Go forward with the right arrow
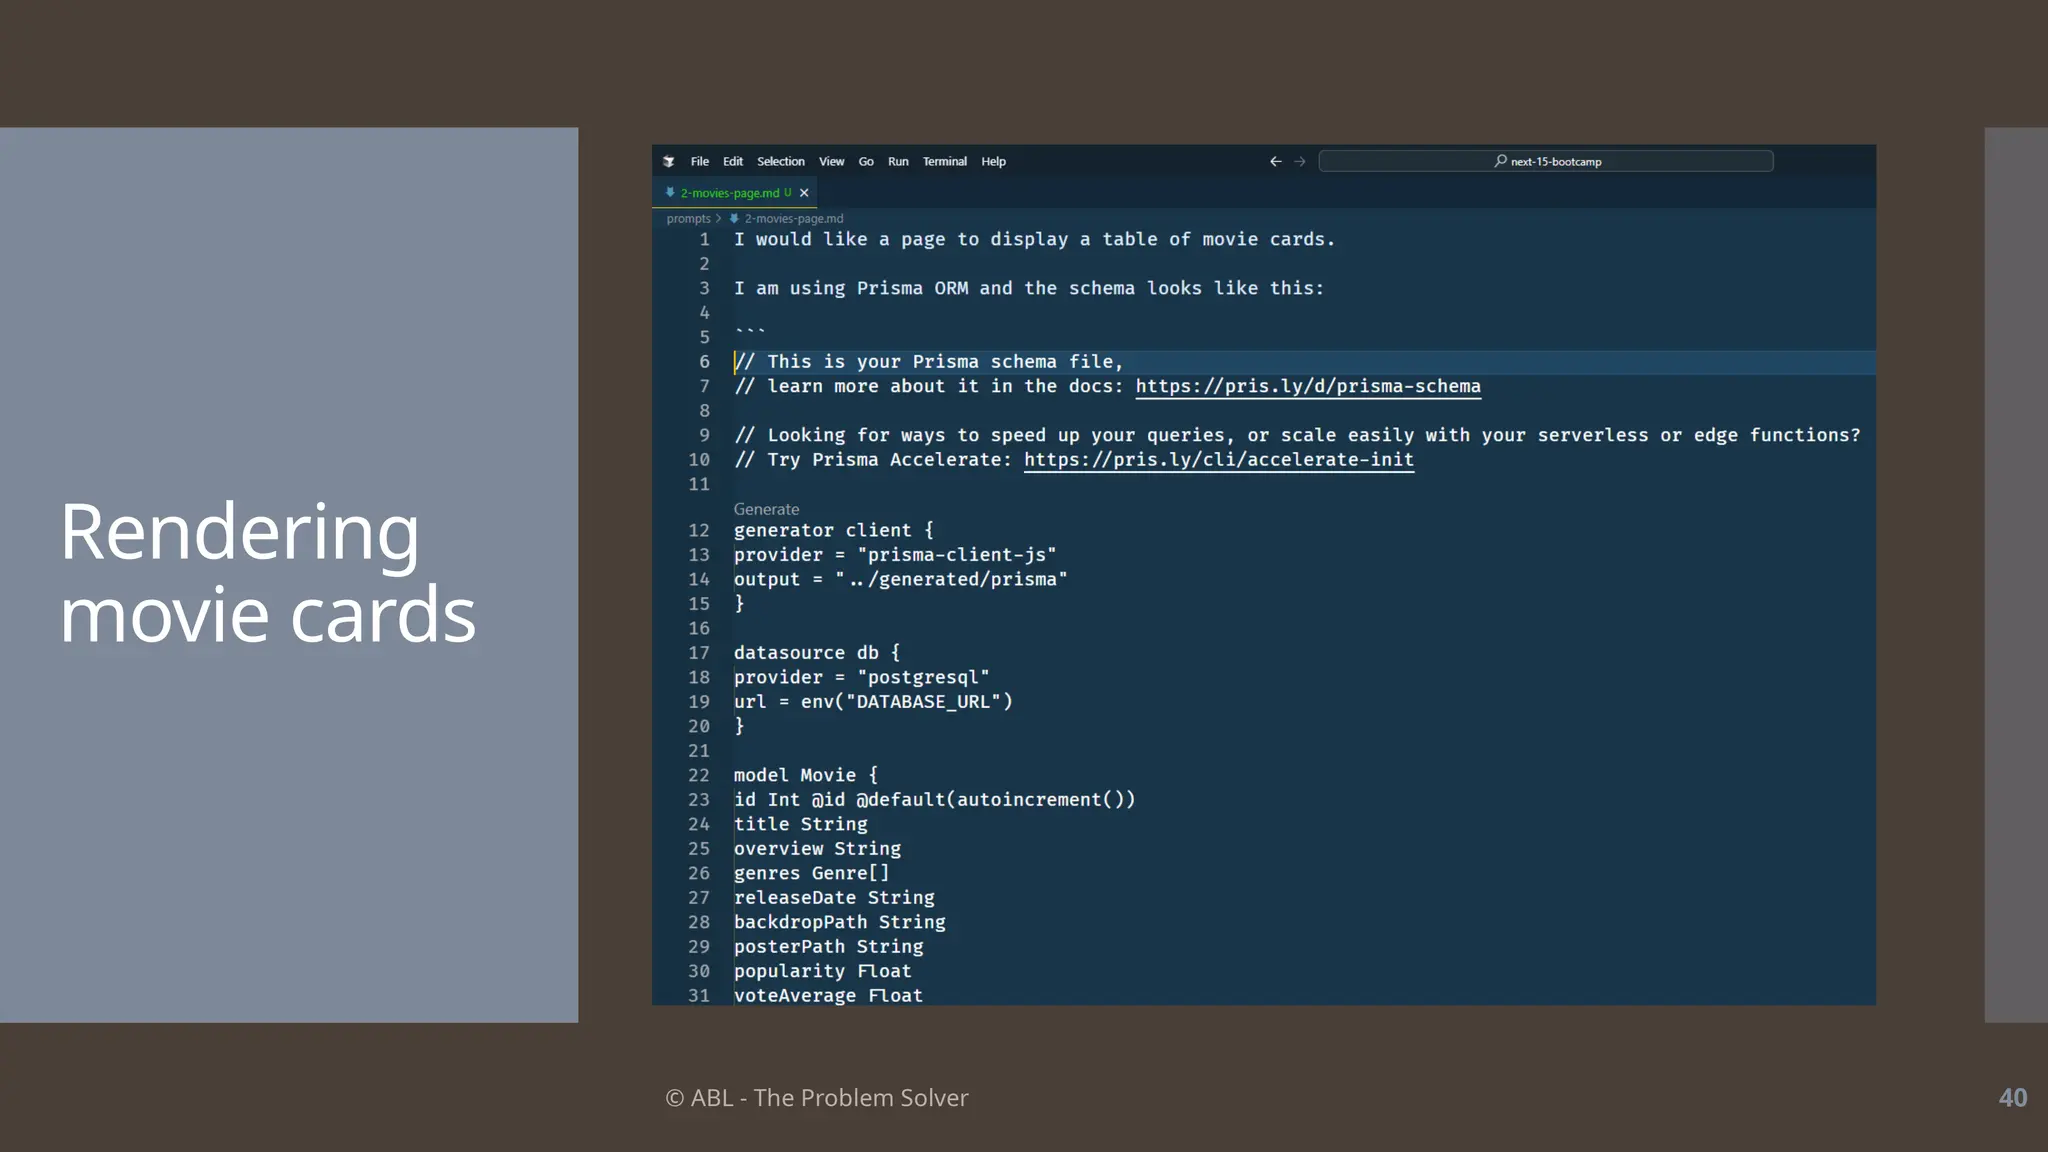 [x=1300, y=161]
